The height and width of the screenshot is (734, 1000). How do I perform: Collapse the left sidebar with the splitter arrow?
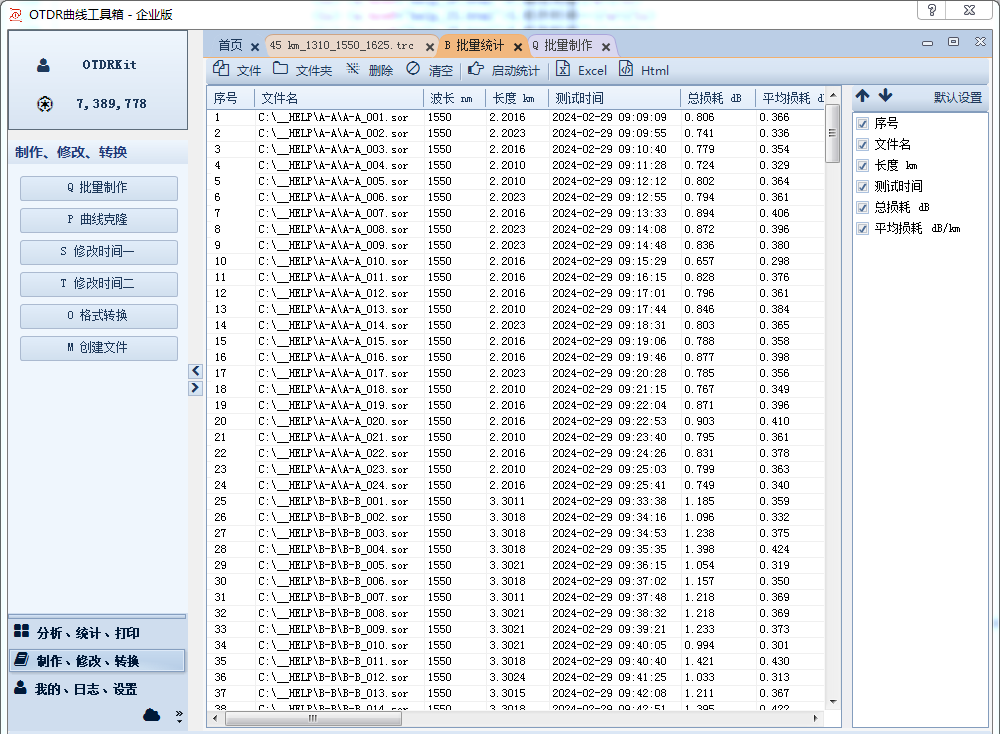click(196, 371)
